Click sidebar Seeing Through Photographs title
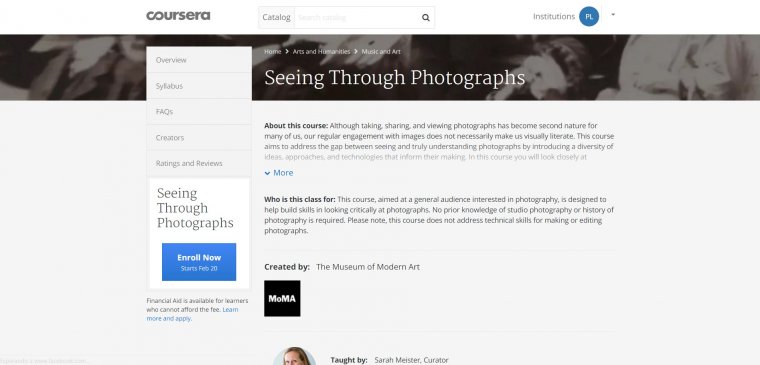Image resolution: width=760 pixels, height=365 pixels. click(195, 208)
